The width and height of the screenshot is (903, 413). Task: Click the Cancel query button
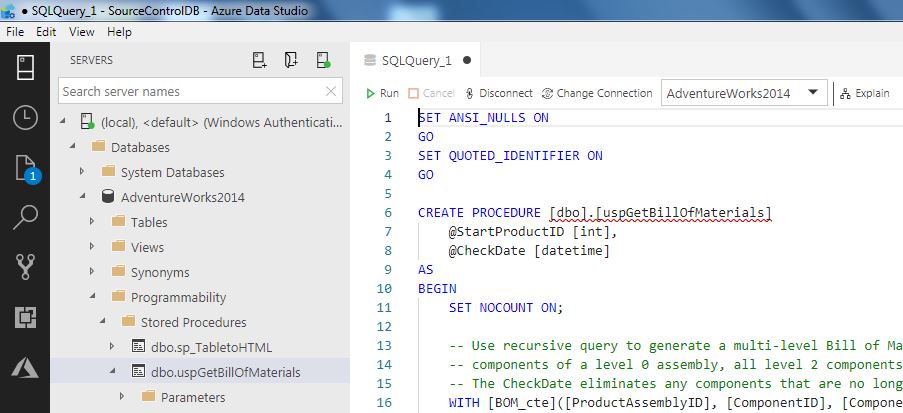(x=431, y=93)
